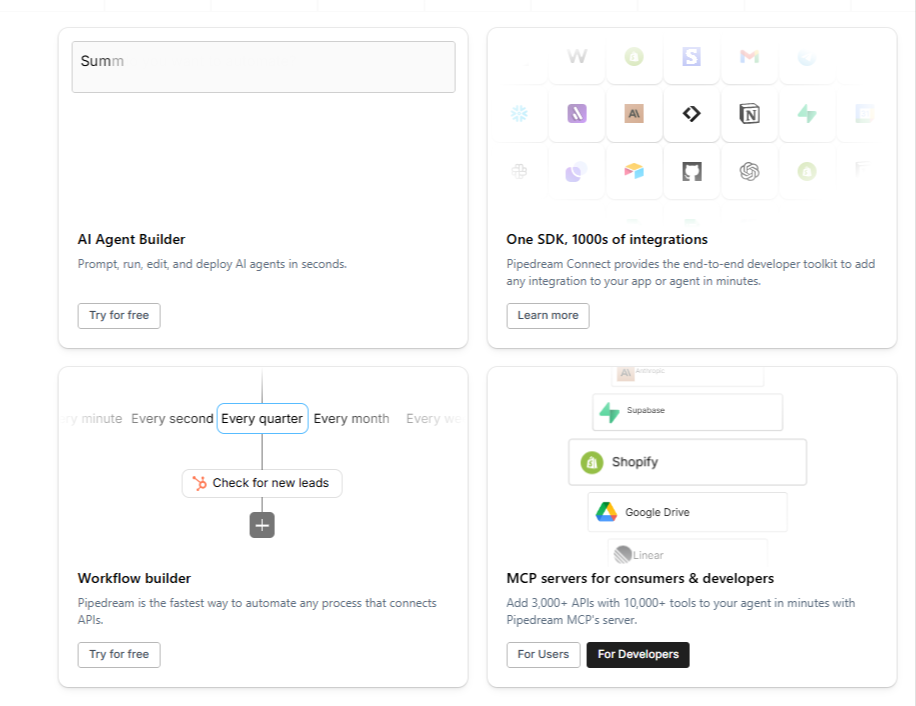Click the Anthropic icon tile

pos(634,114)
